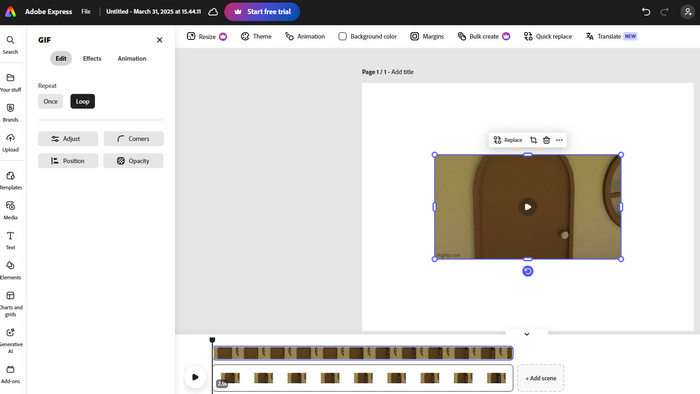Click Add title next to Page 1

(402, 72)
